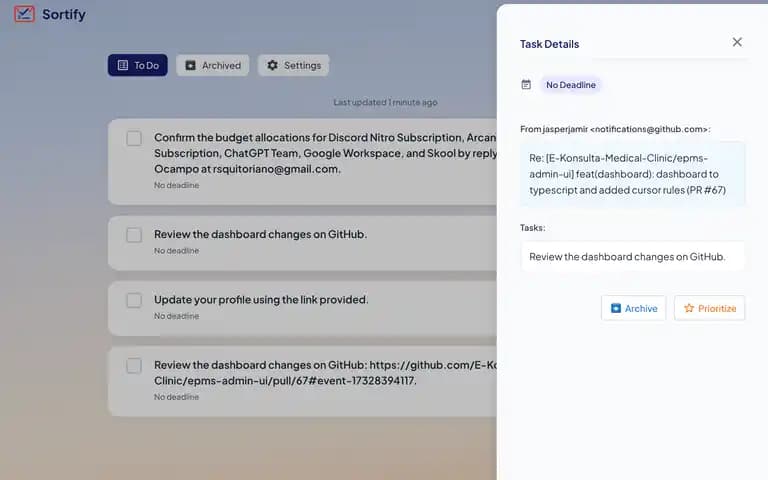Open the Archived tab
Viewport: 768px width, 480px height.
(213, 65)
